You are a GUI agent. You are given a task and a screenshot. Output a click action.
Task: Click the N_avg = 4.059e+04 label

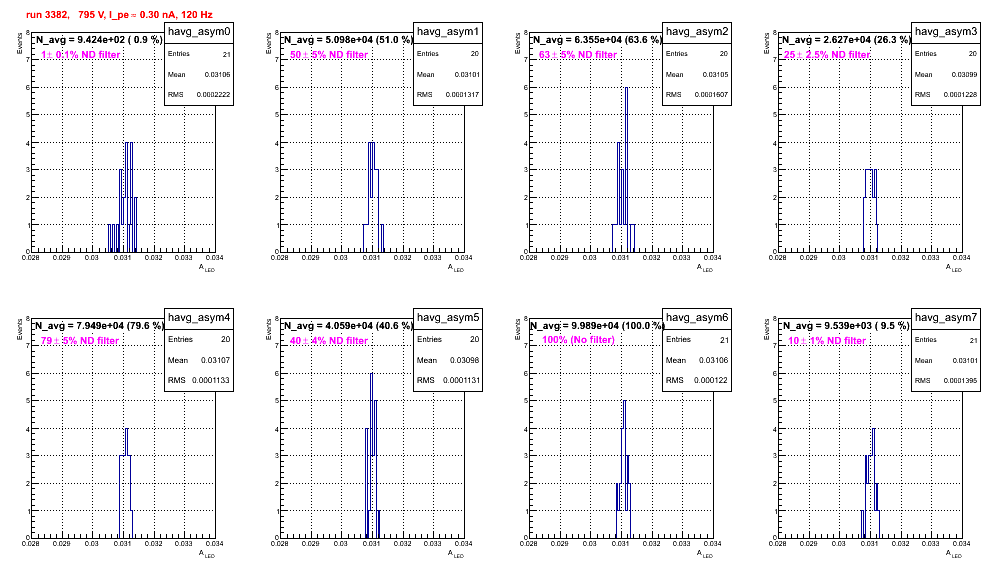(x=348, y=326)
